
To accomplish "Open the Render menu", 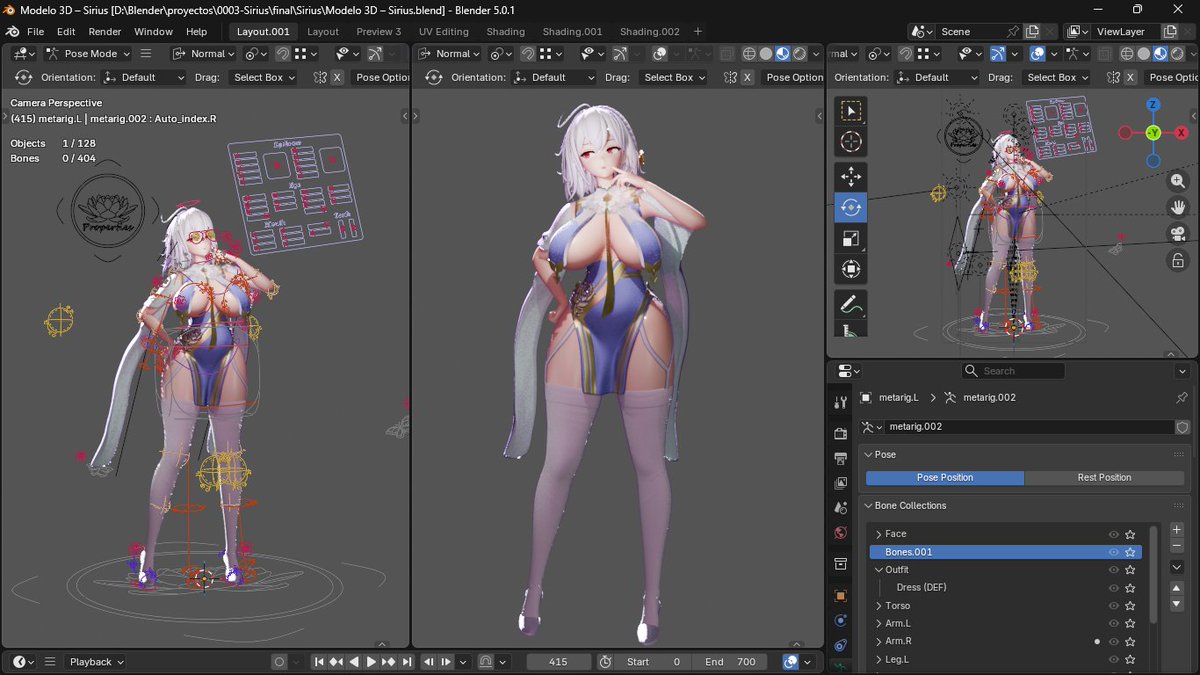I will pos(105,31).
